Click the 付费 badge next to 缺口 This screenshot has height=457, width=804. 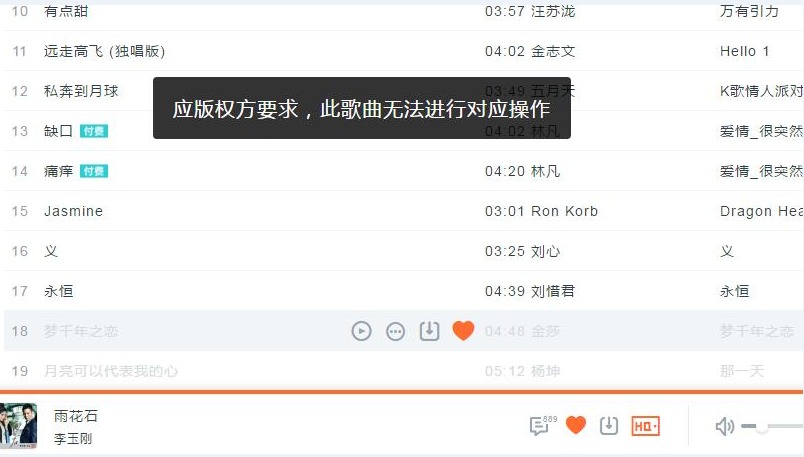tap(94, 131)
